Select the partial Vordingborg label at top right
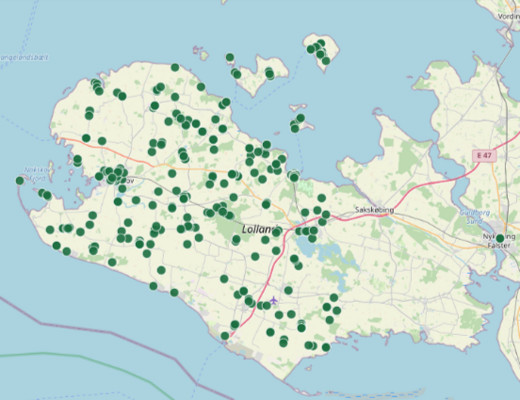 509,16
